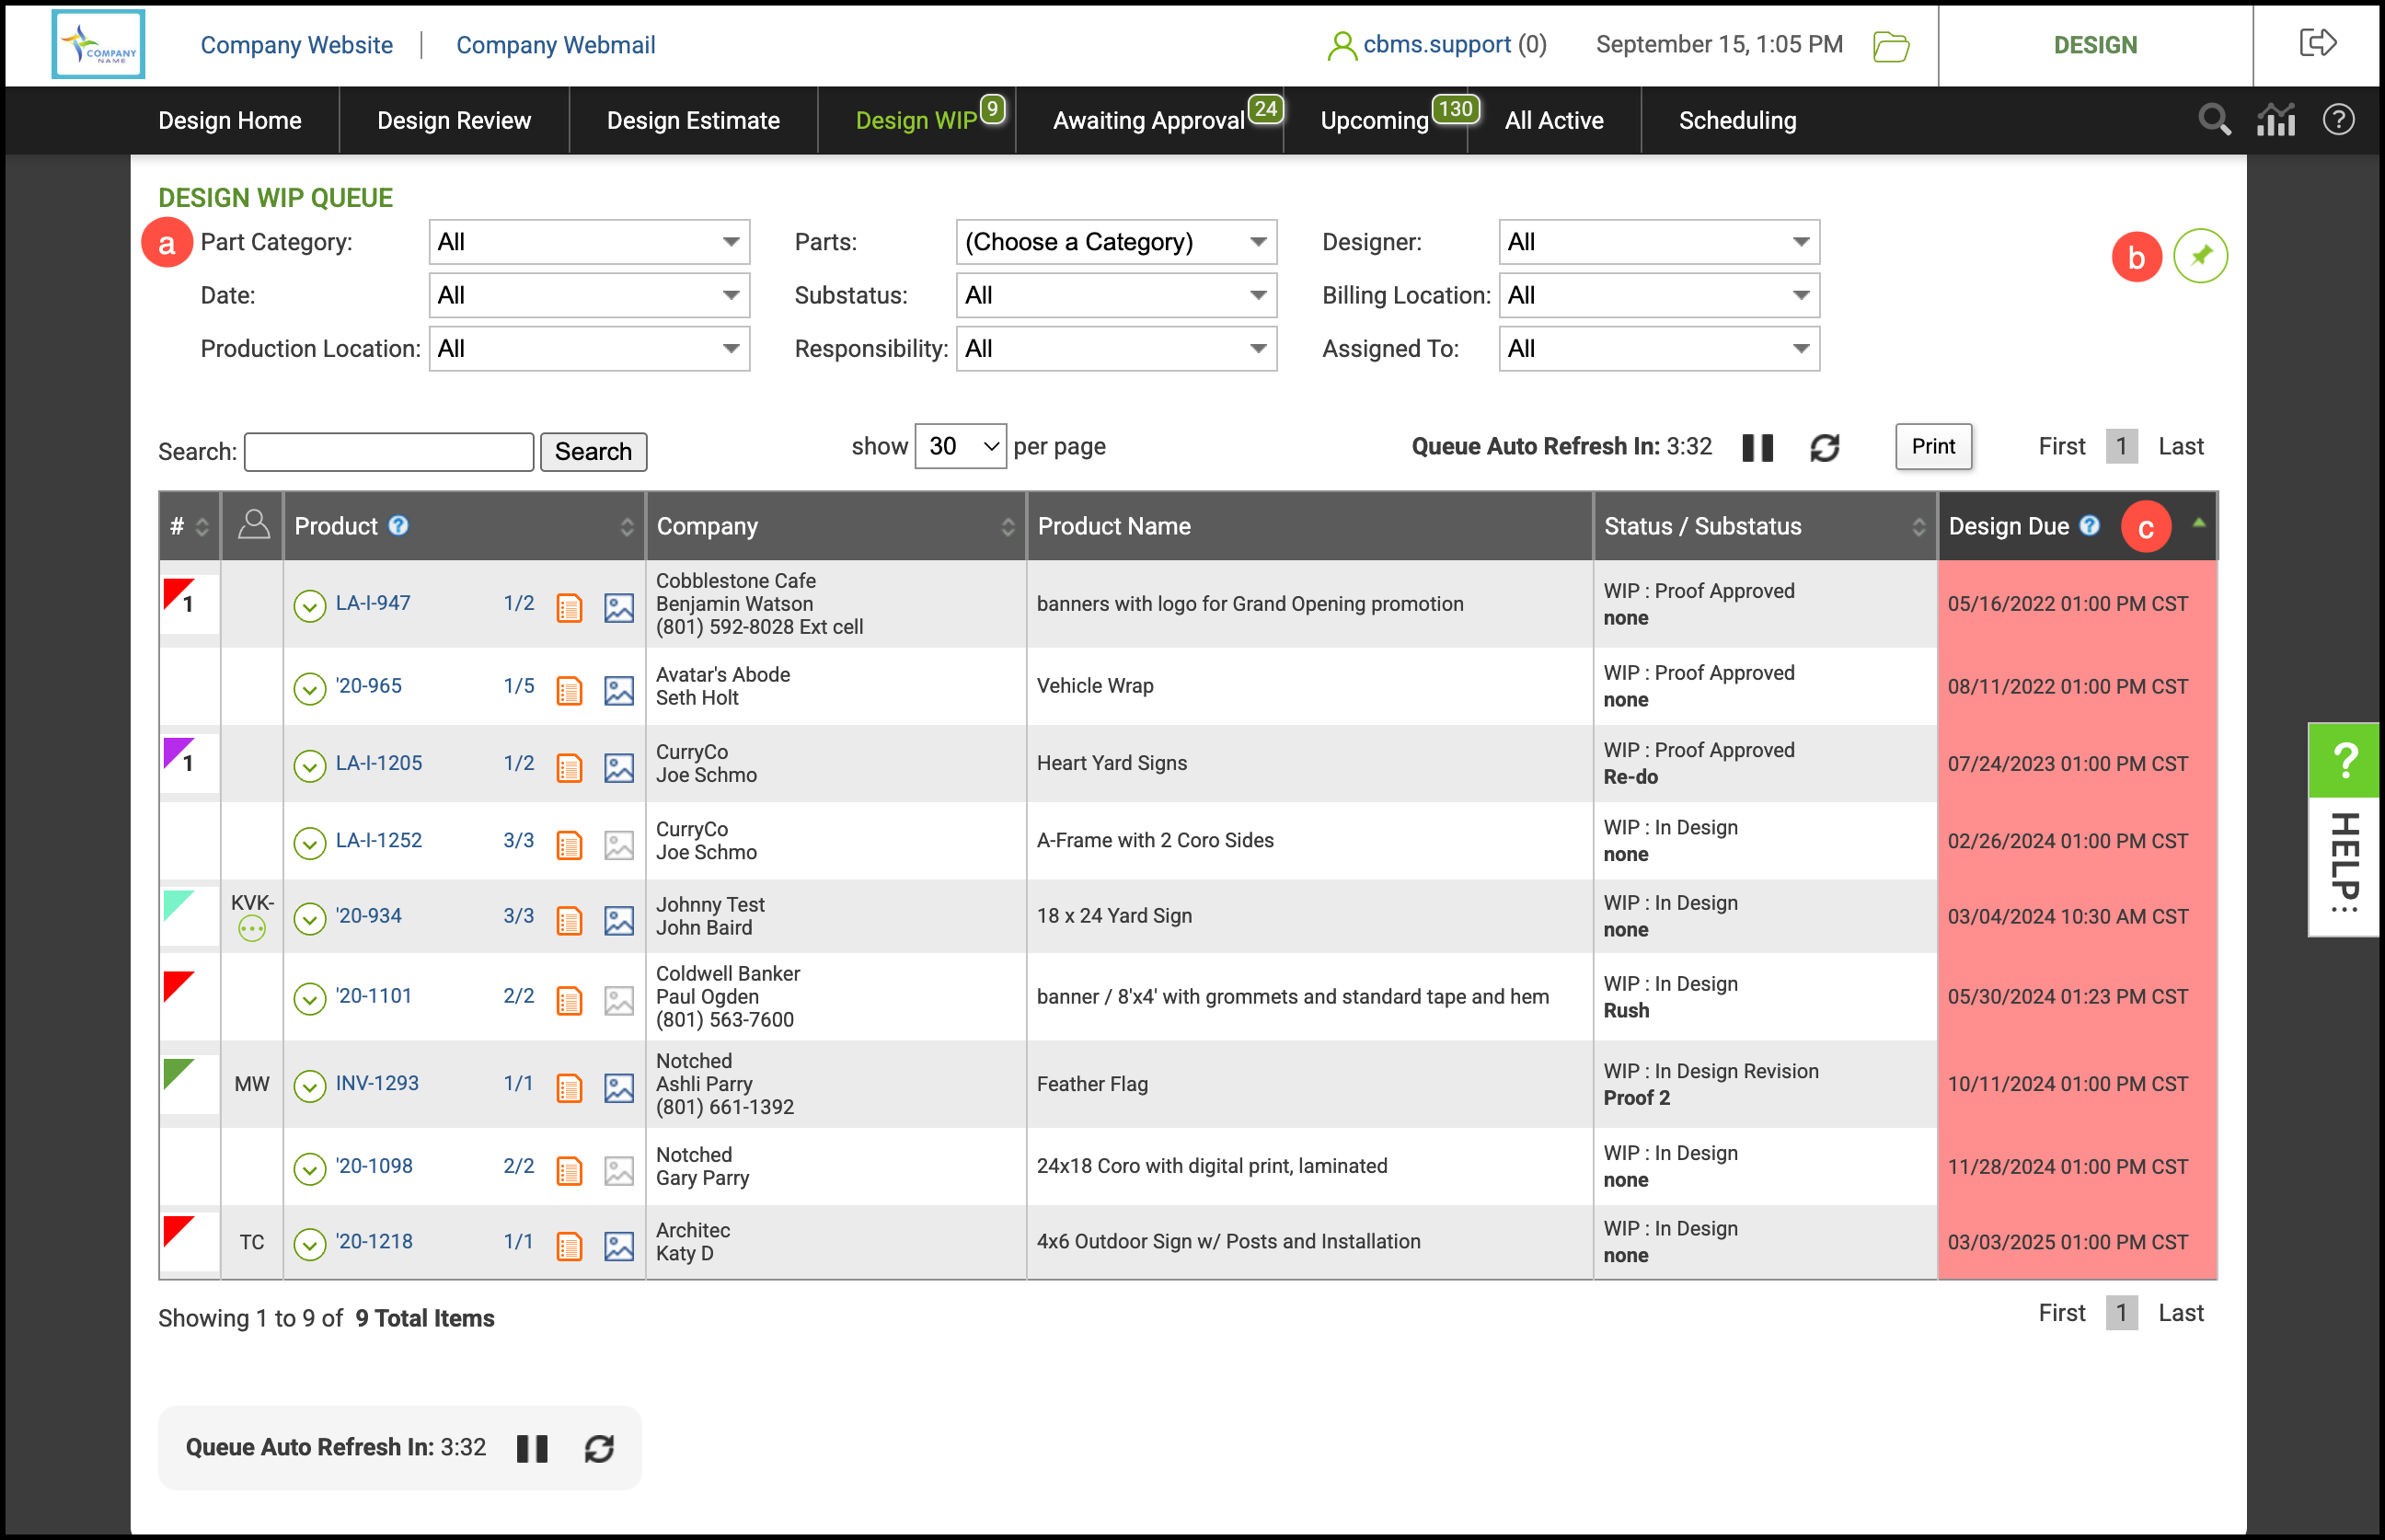Open the bar chart reports icon

pos(2276,120)
